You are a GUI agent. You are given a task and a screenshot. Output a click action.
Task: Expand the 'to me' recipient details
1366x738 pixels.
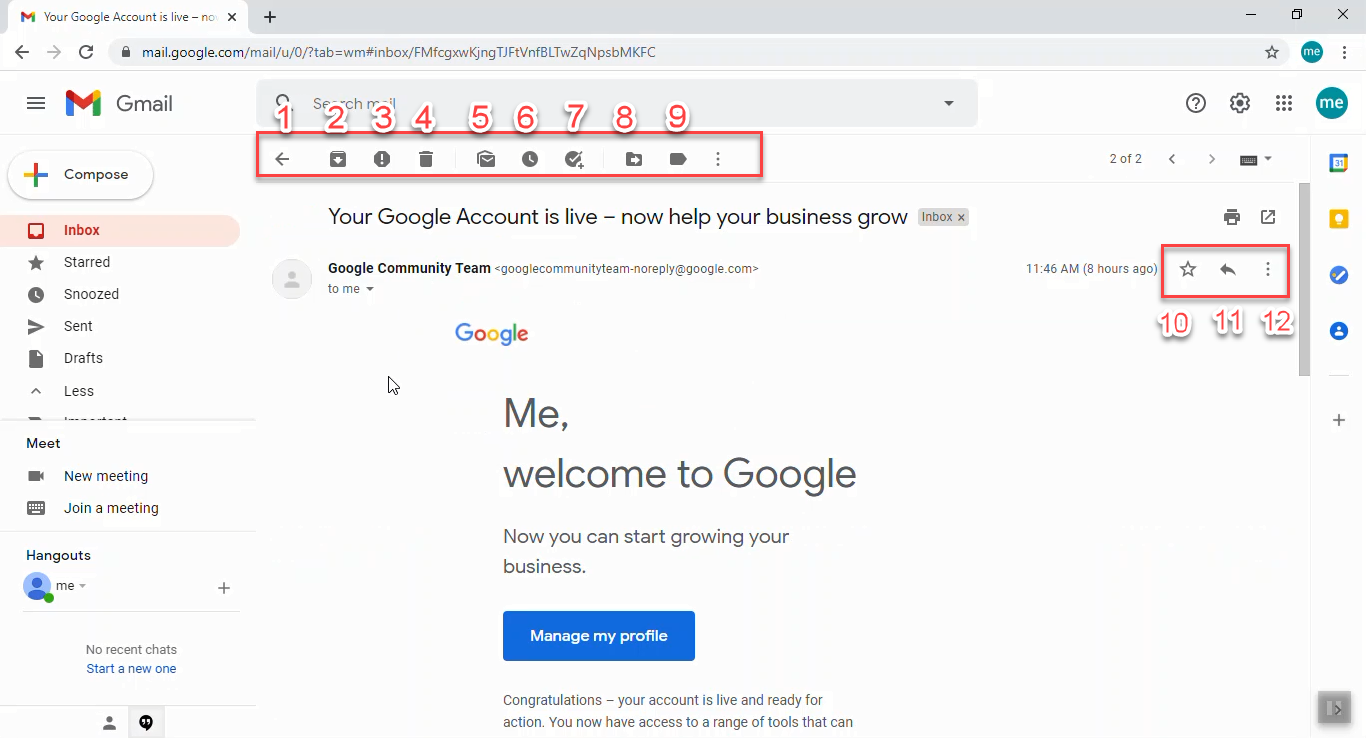point(349,288)
